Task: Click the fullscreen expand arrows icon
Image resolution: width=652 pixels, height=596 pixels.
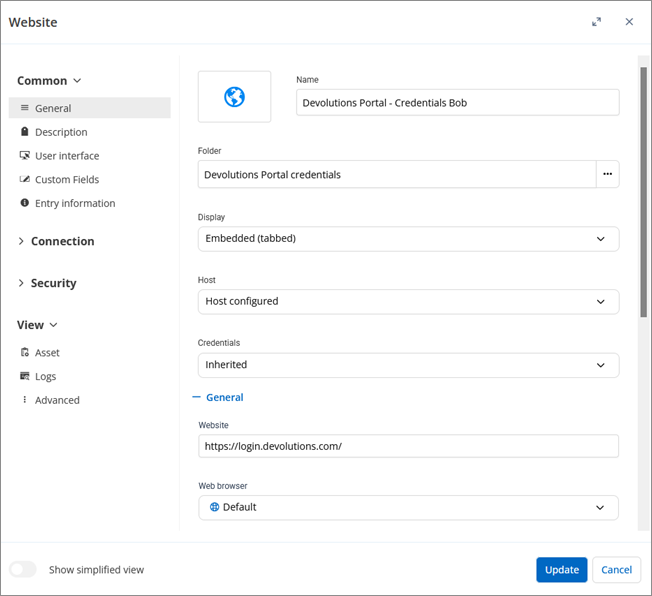Action: (596, 22)
